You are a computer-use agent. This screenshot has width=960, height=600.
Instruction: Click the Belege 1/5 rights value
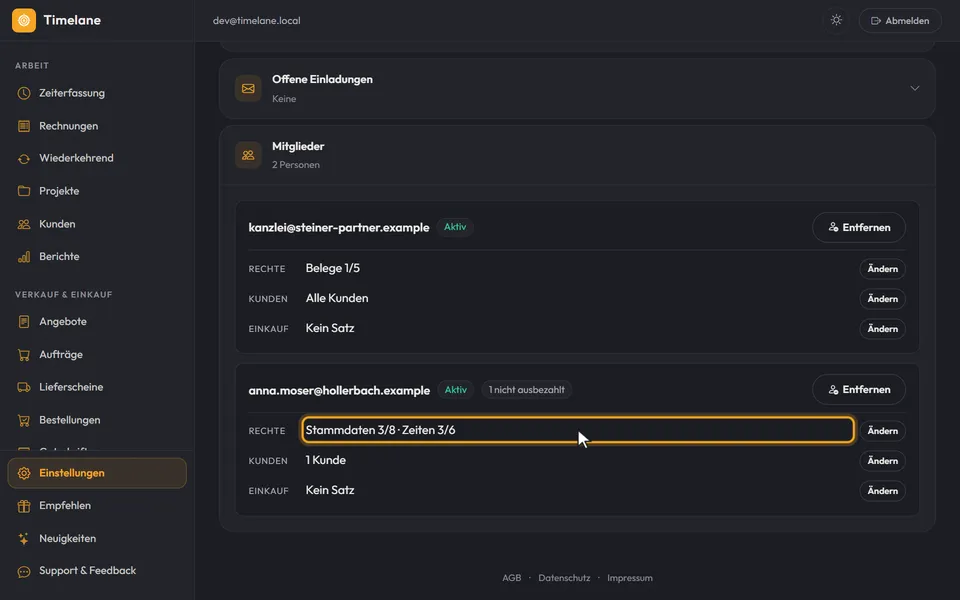click(333, 268)
